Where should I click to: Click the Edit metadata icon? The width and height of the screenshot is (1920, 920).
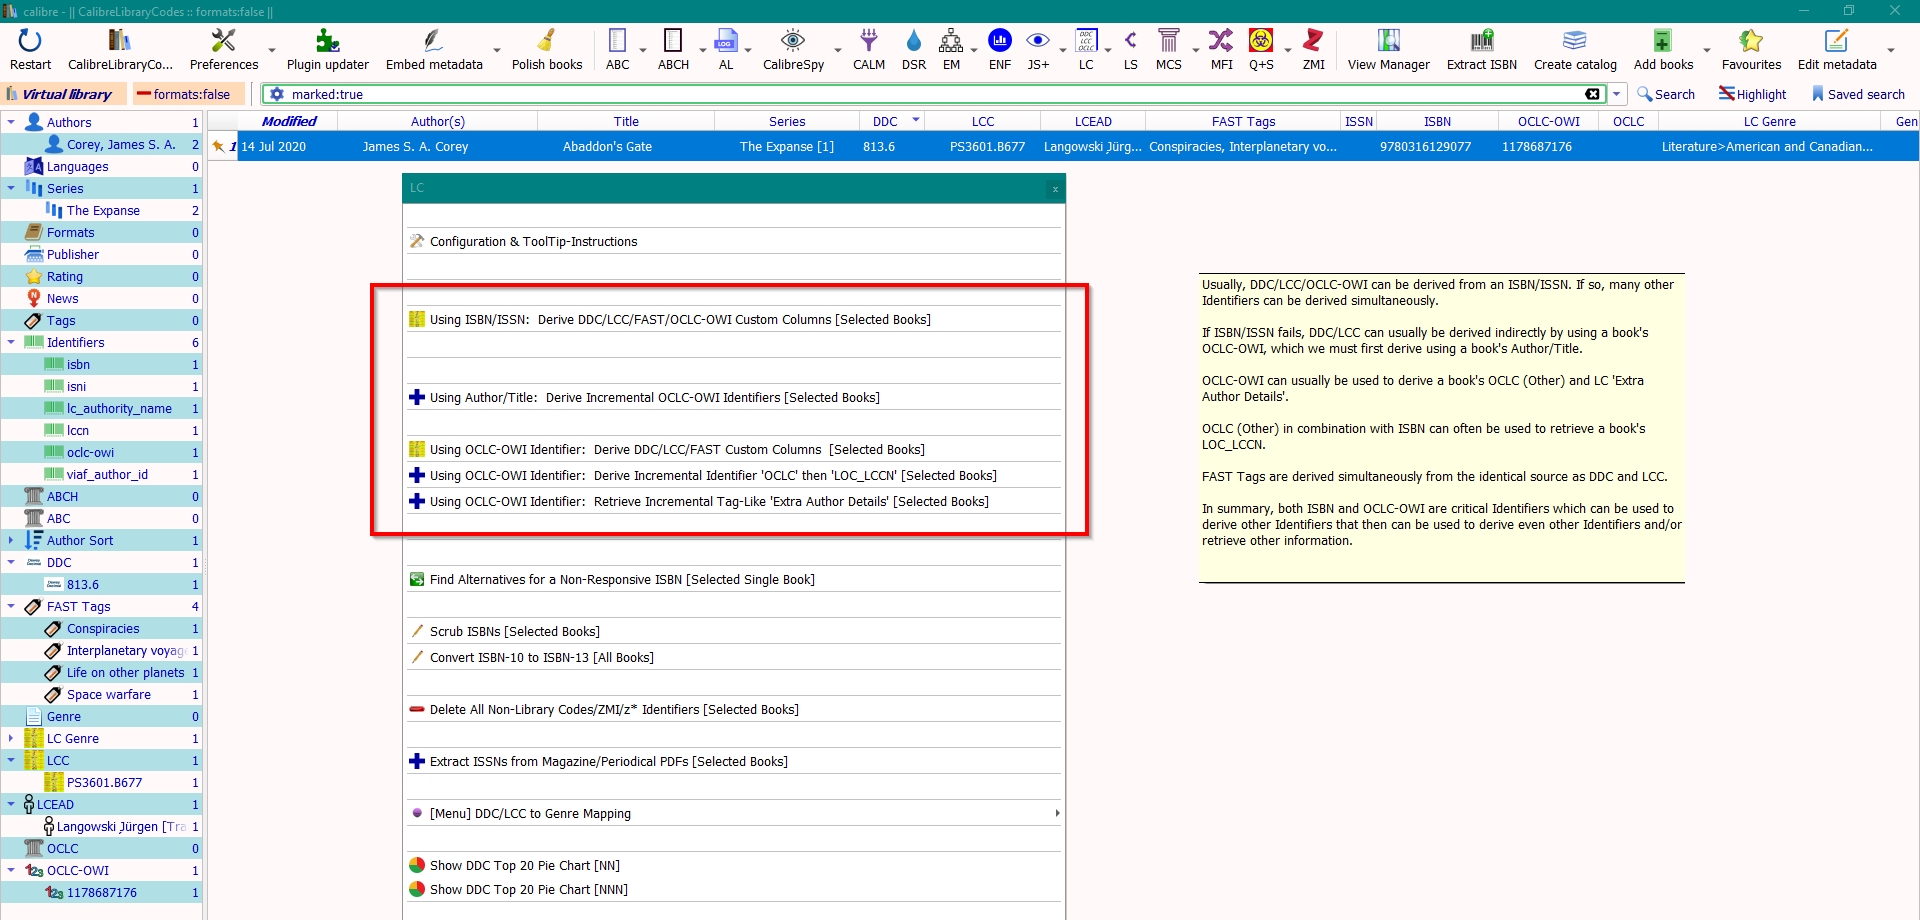coord(1837,41)
